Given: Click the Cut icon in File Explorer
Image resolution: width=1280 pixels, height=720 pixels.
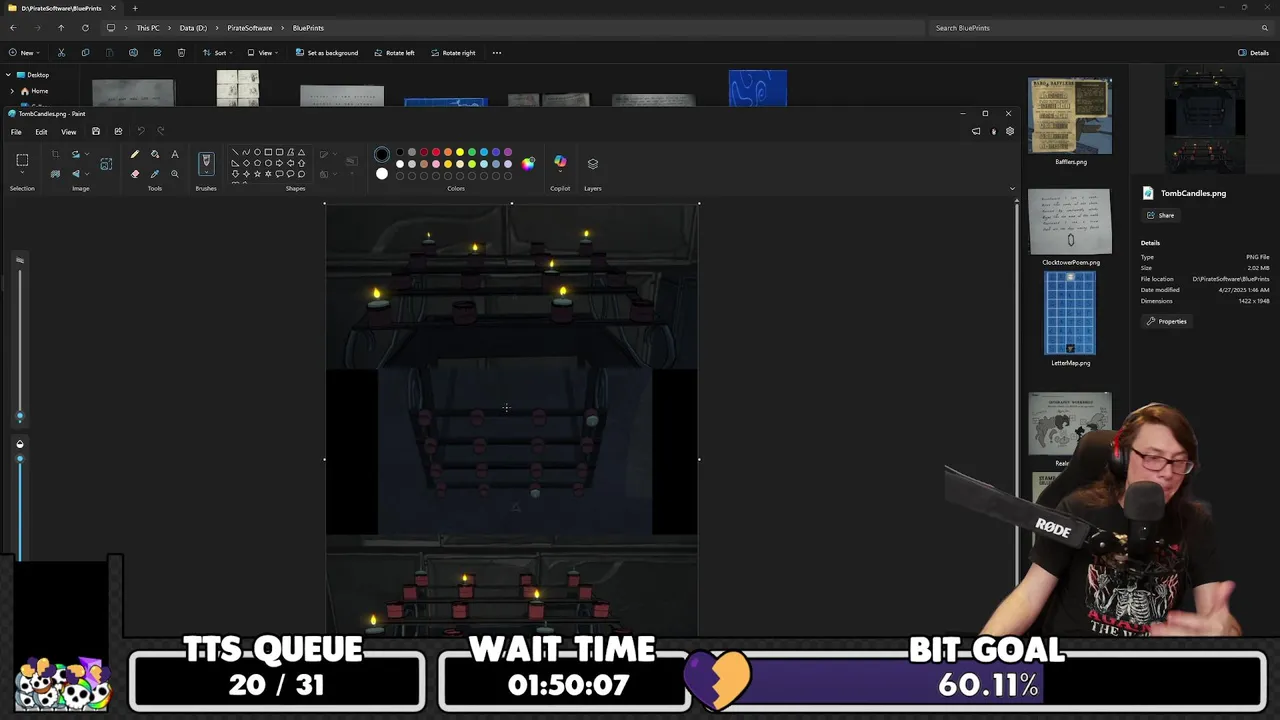Looking at the screenshot, I should [x=61, y=53].
